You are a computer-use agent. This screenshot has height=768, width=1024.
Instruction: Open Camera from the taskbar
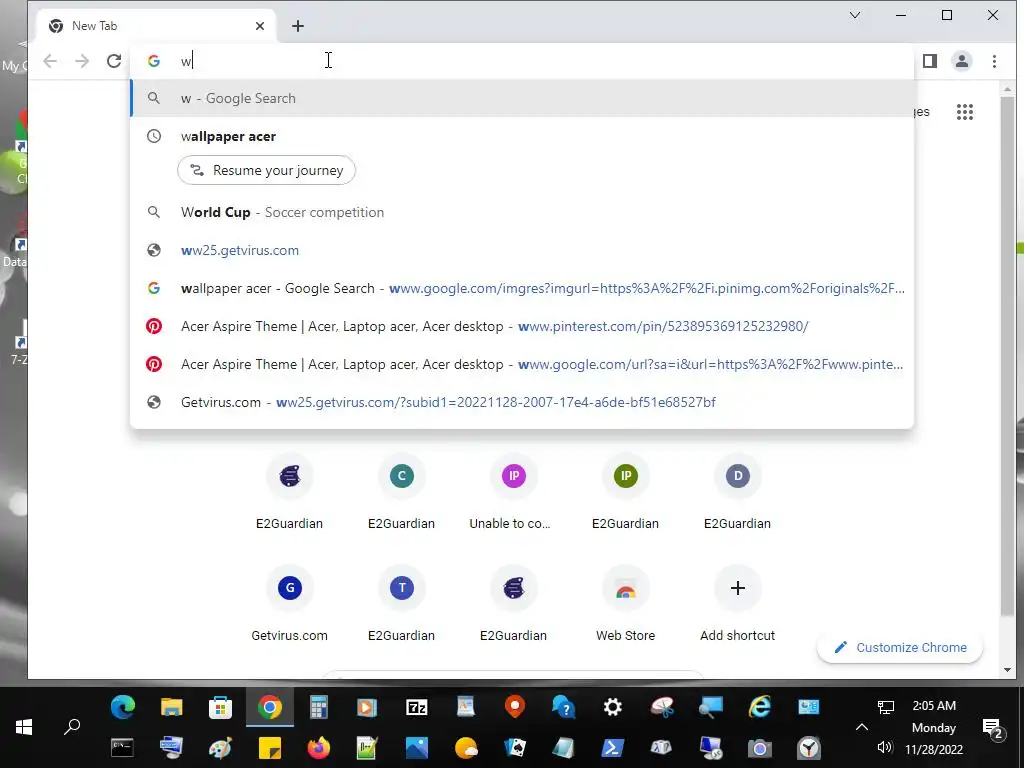pyautogui.click(x=760, y=747)
